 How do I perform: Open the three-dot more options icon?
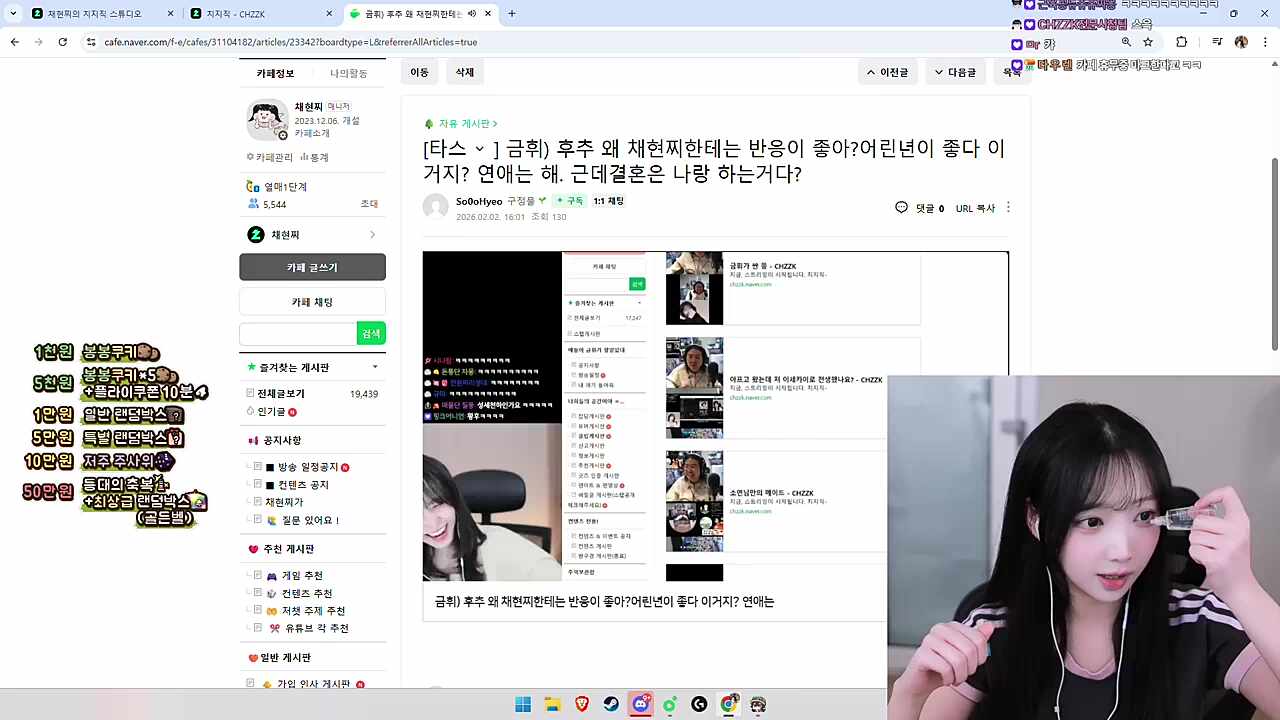tap(1008, 207)
